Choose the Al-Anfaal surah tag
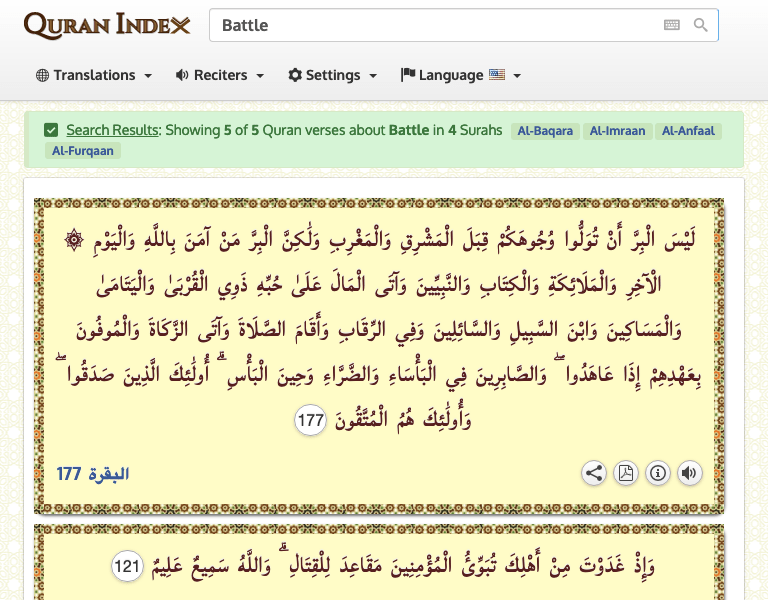768x600 pixels. (x=688, y=131)
